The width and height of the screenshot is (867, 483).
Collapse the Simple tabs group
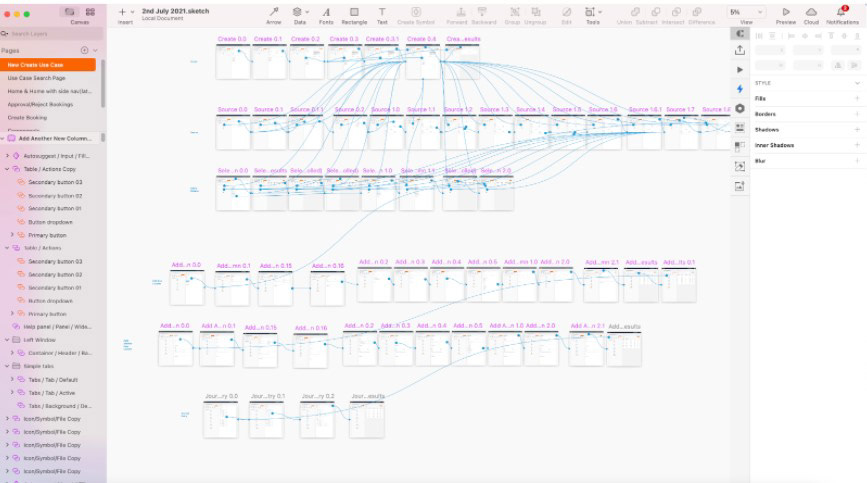tap(7, 366)
